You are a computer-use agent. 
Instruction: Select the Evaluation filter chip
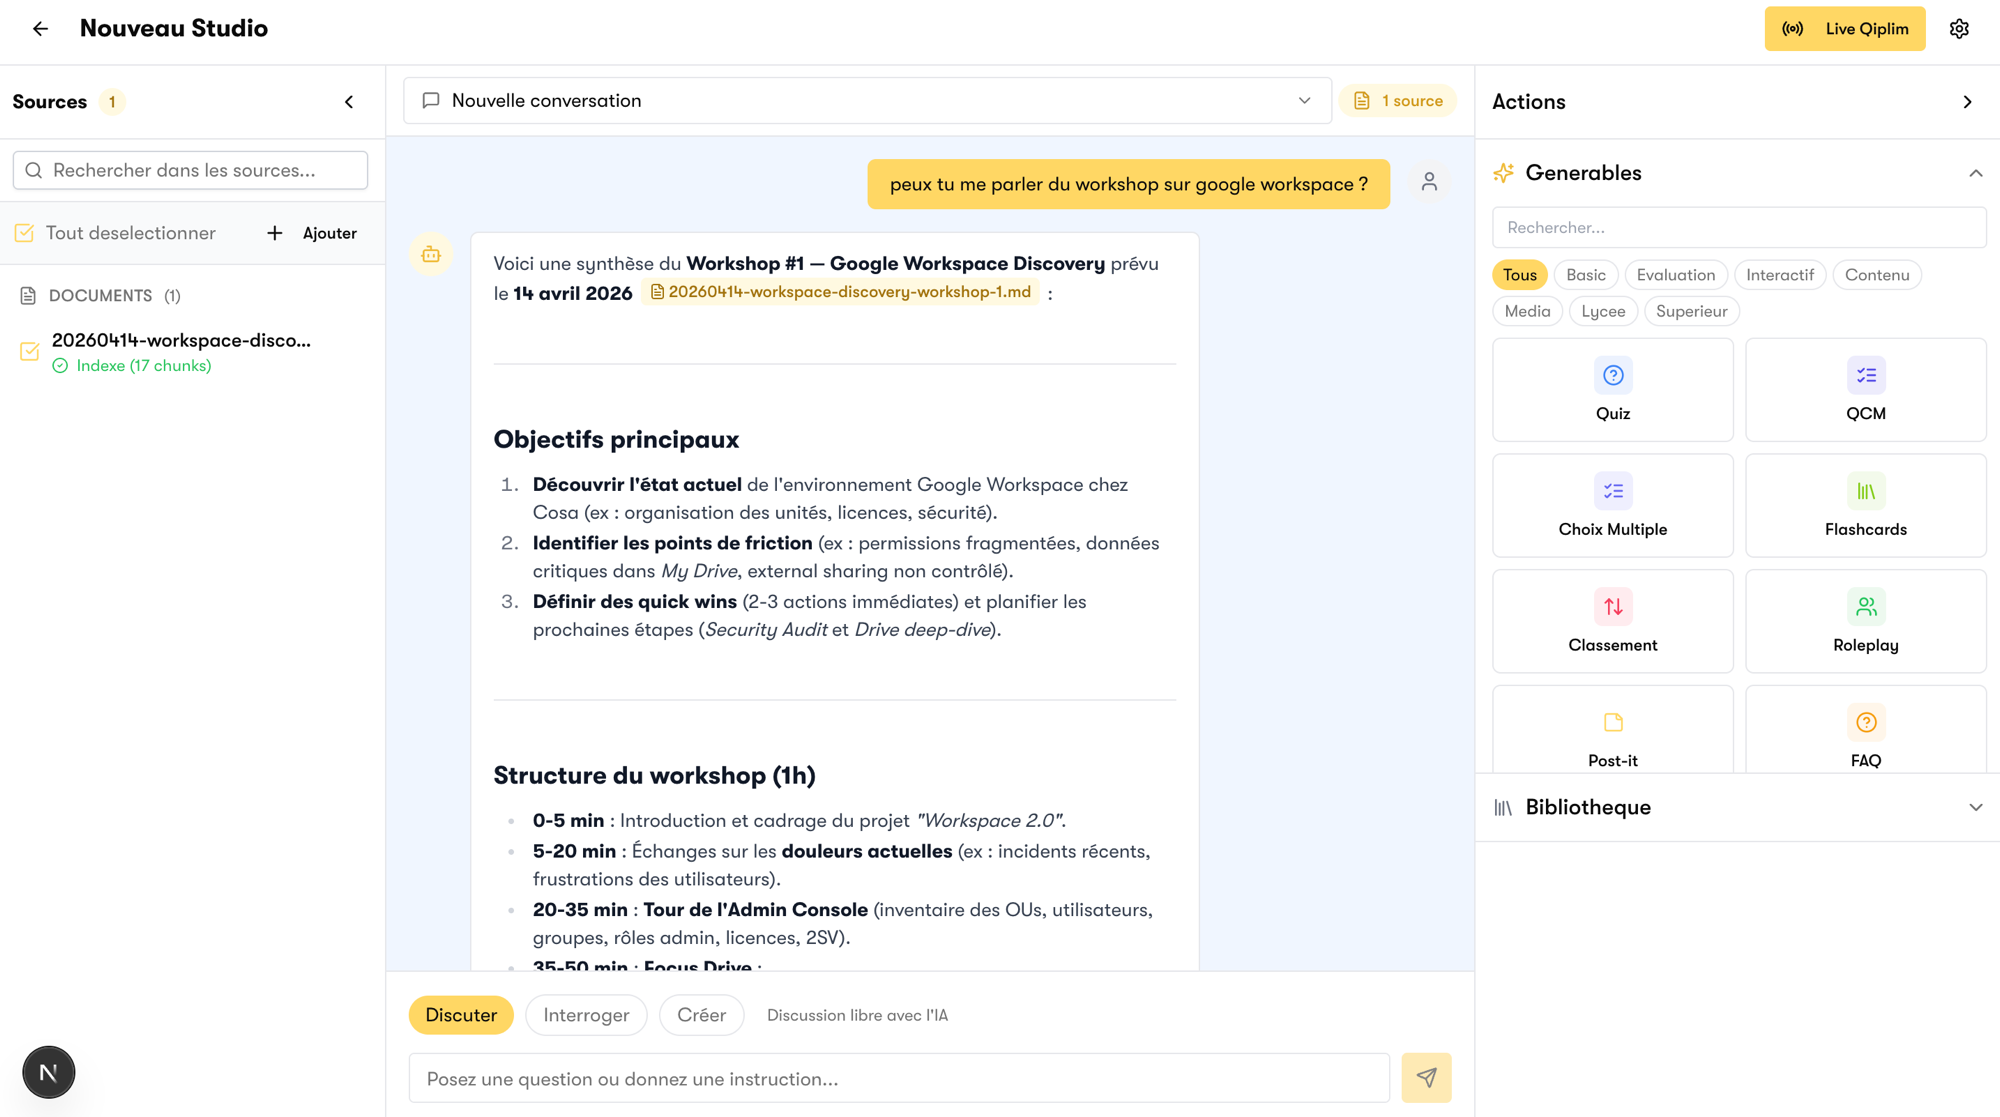[1675, 275]
